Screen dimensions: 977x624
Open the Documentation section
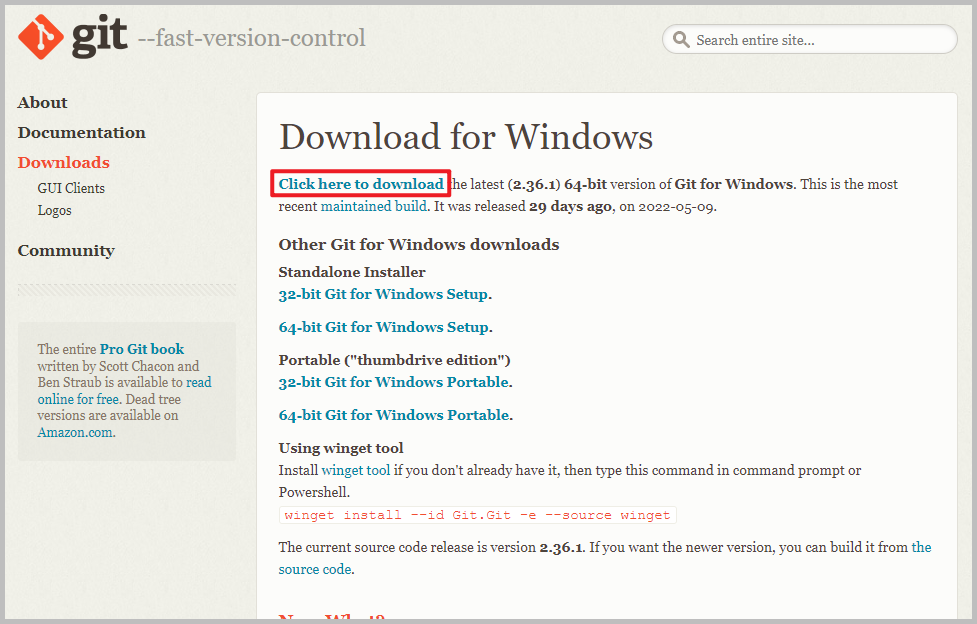coord(82,132)
